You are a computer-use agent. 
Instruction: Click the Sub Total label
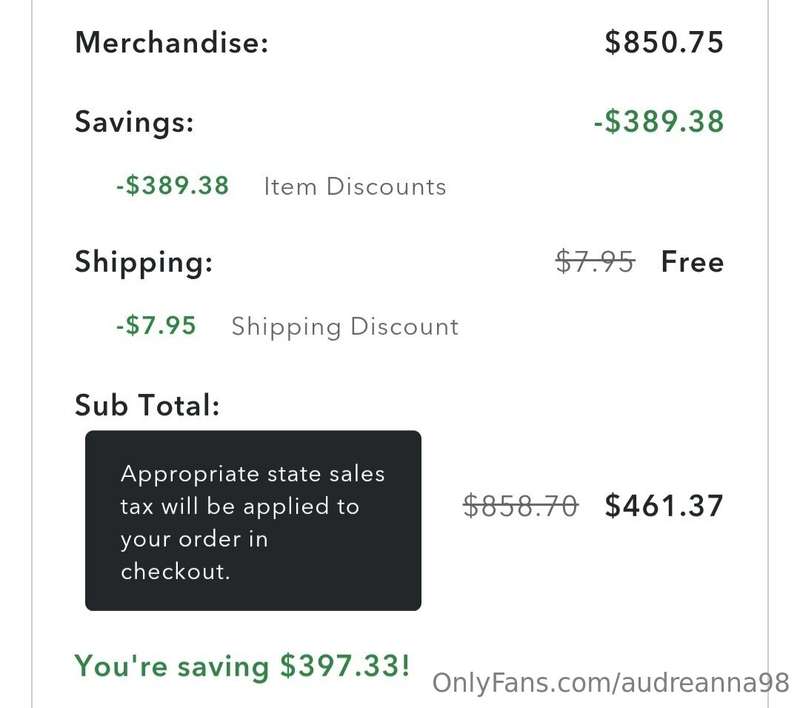[x=147, y=406]
